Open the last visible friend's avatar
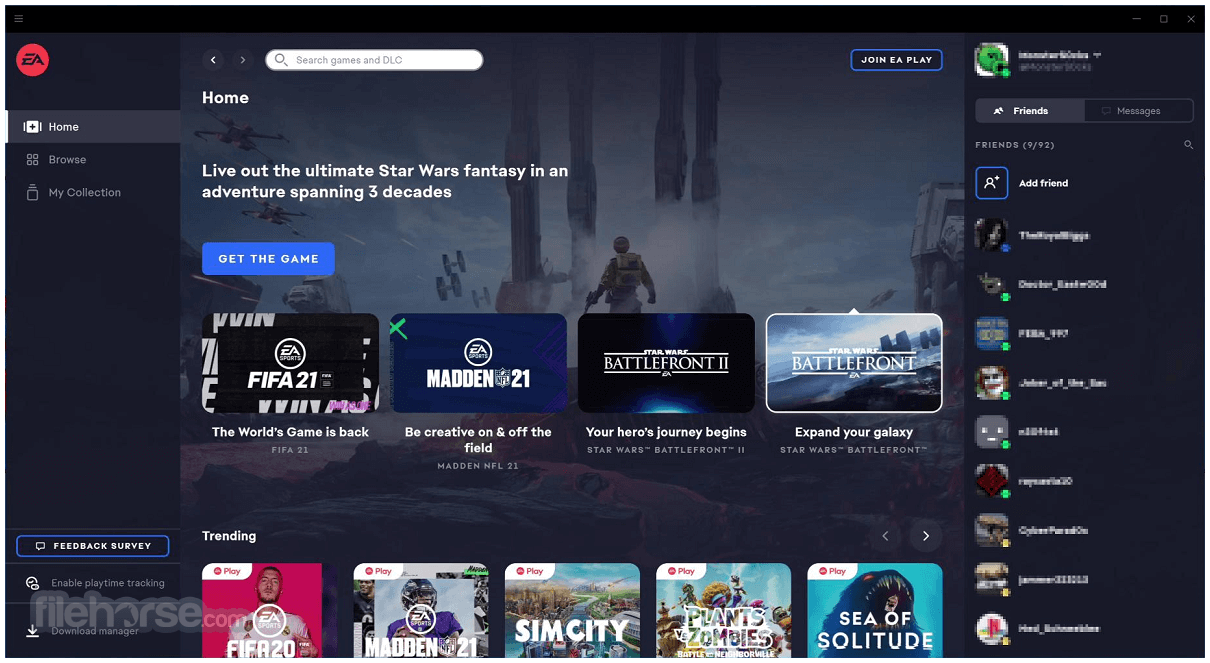The width and height of the screenshot is (1210, 663). click(x=991, y=628)
